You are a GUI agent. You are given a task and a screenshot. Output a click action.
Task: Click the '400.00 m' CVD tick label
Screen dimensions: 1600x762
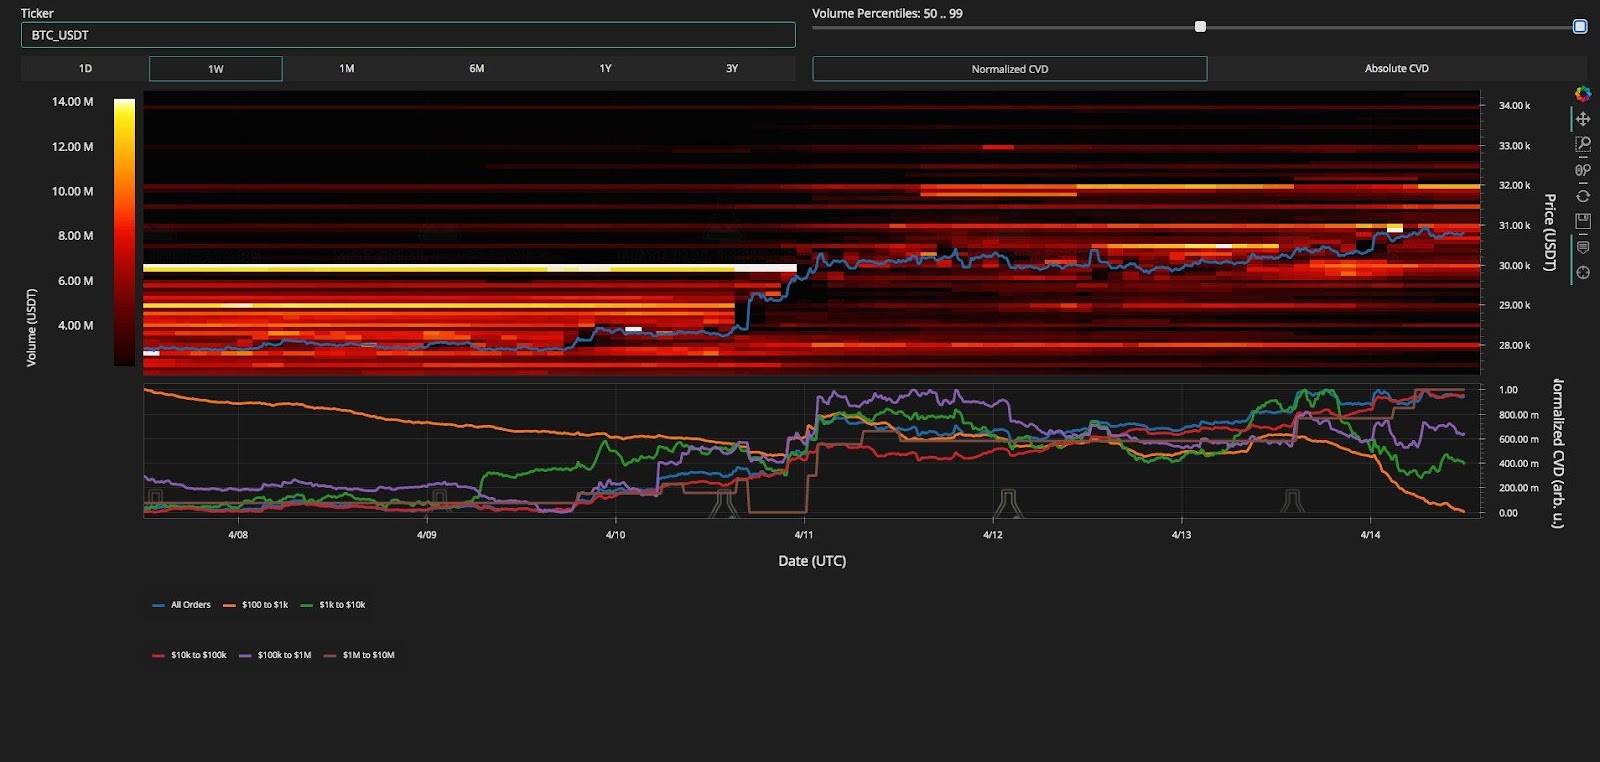click(1519, 464)
